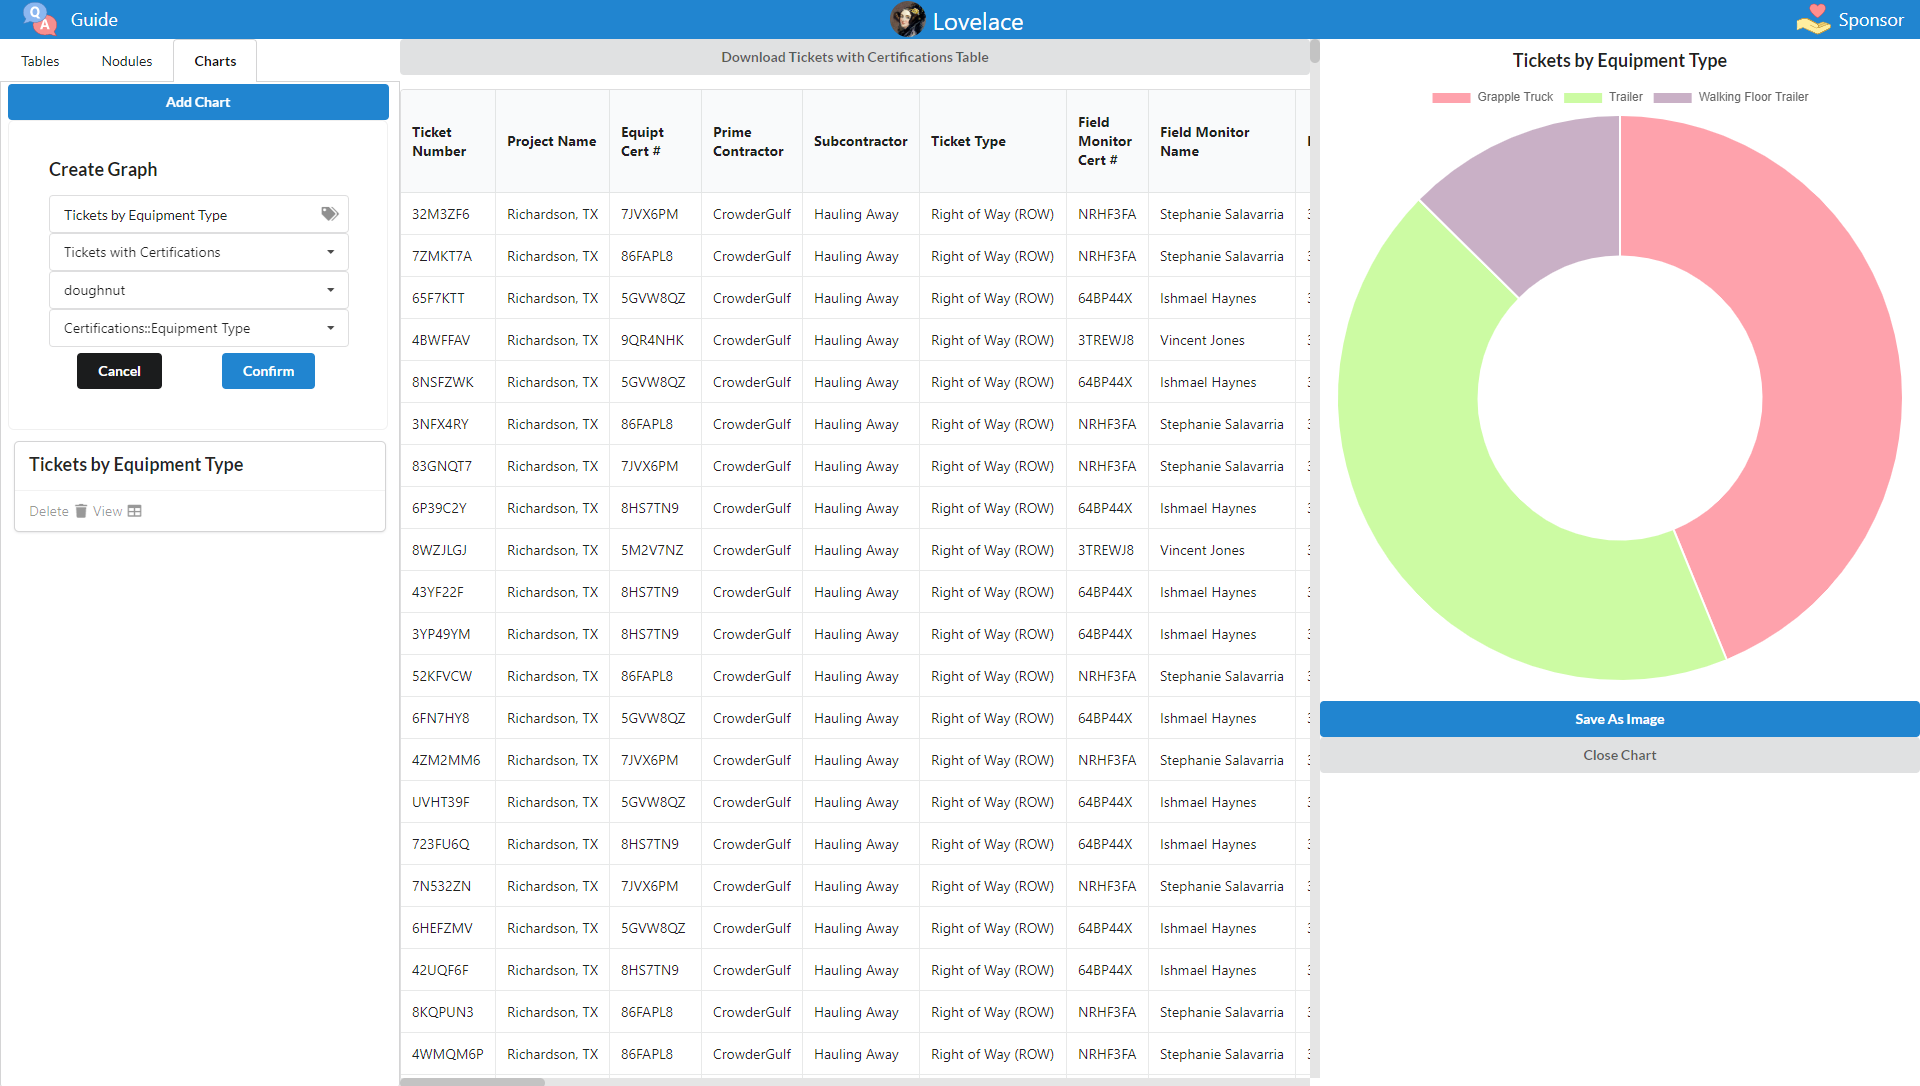This screenshot has height=1086, width=1920.
Task: Click the tag icon in chart name field
Action: (x=329, y=214)
